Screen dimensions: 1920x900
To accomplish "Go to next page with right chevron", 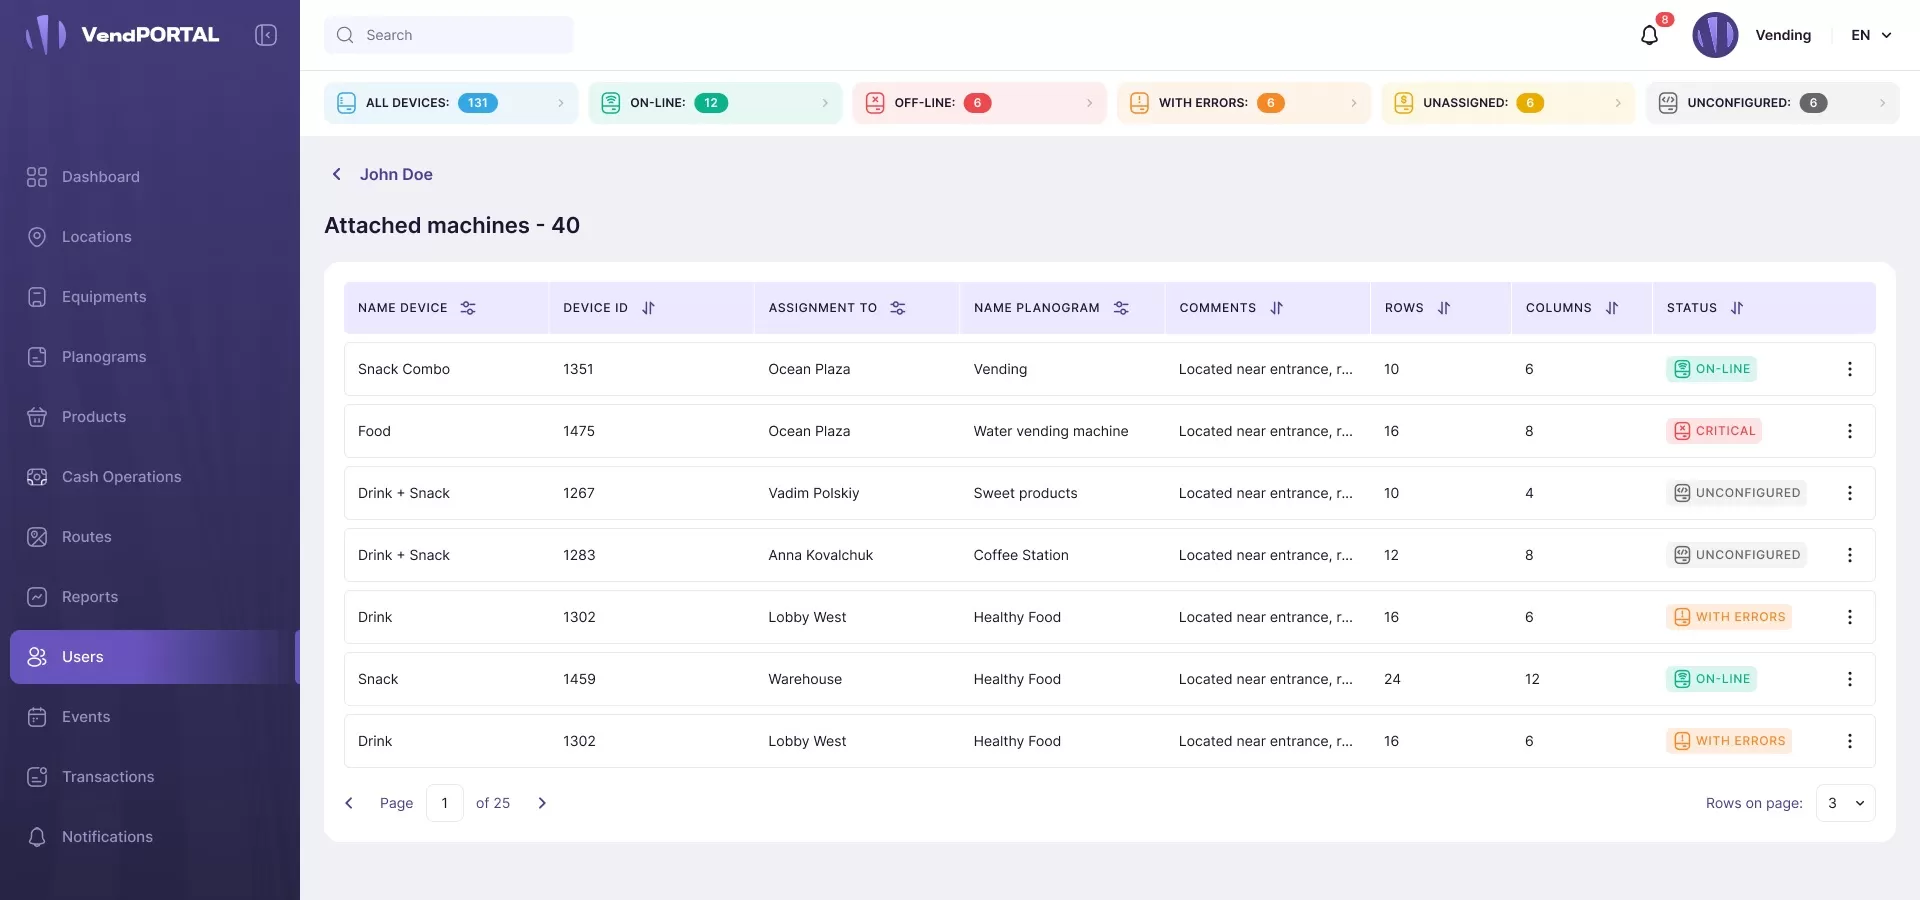I will (x=542, y=803).
